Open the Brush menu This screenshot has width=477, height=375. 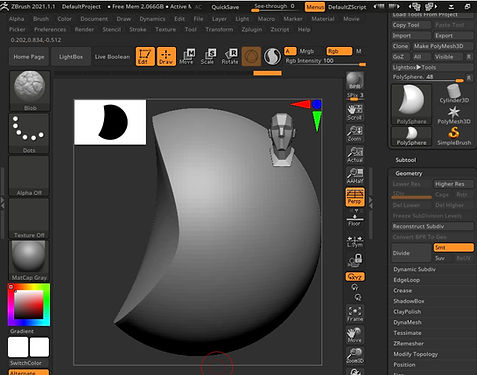click(x=41, y=19)
